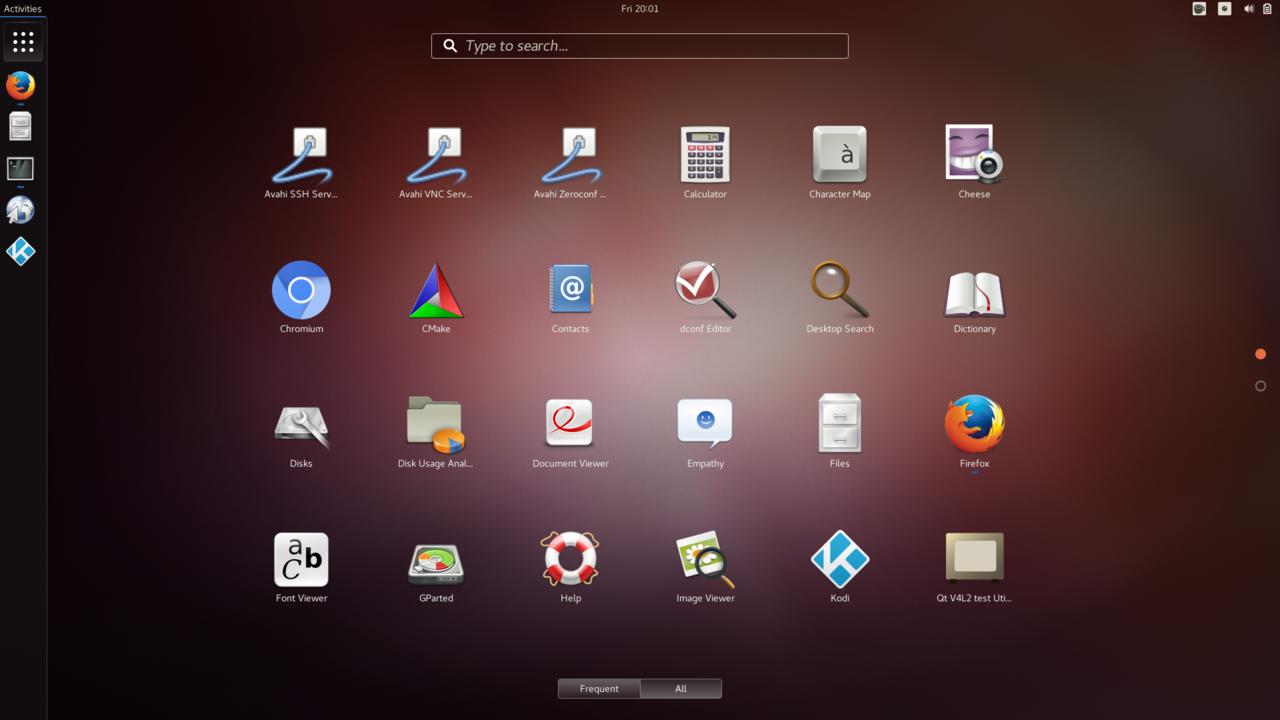
Task: Open Files from the application grid
Action: [x=840, y=432]
